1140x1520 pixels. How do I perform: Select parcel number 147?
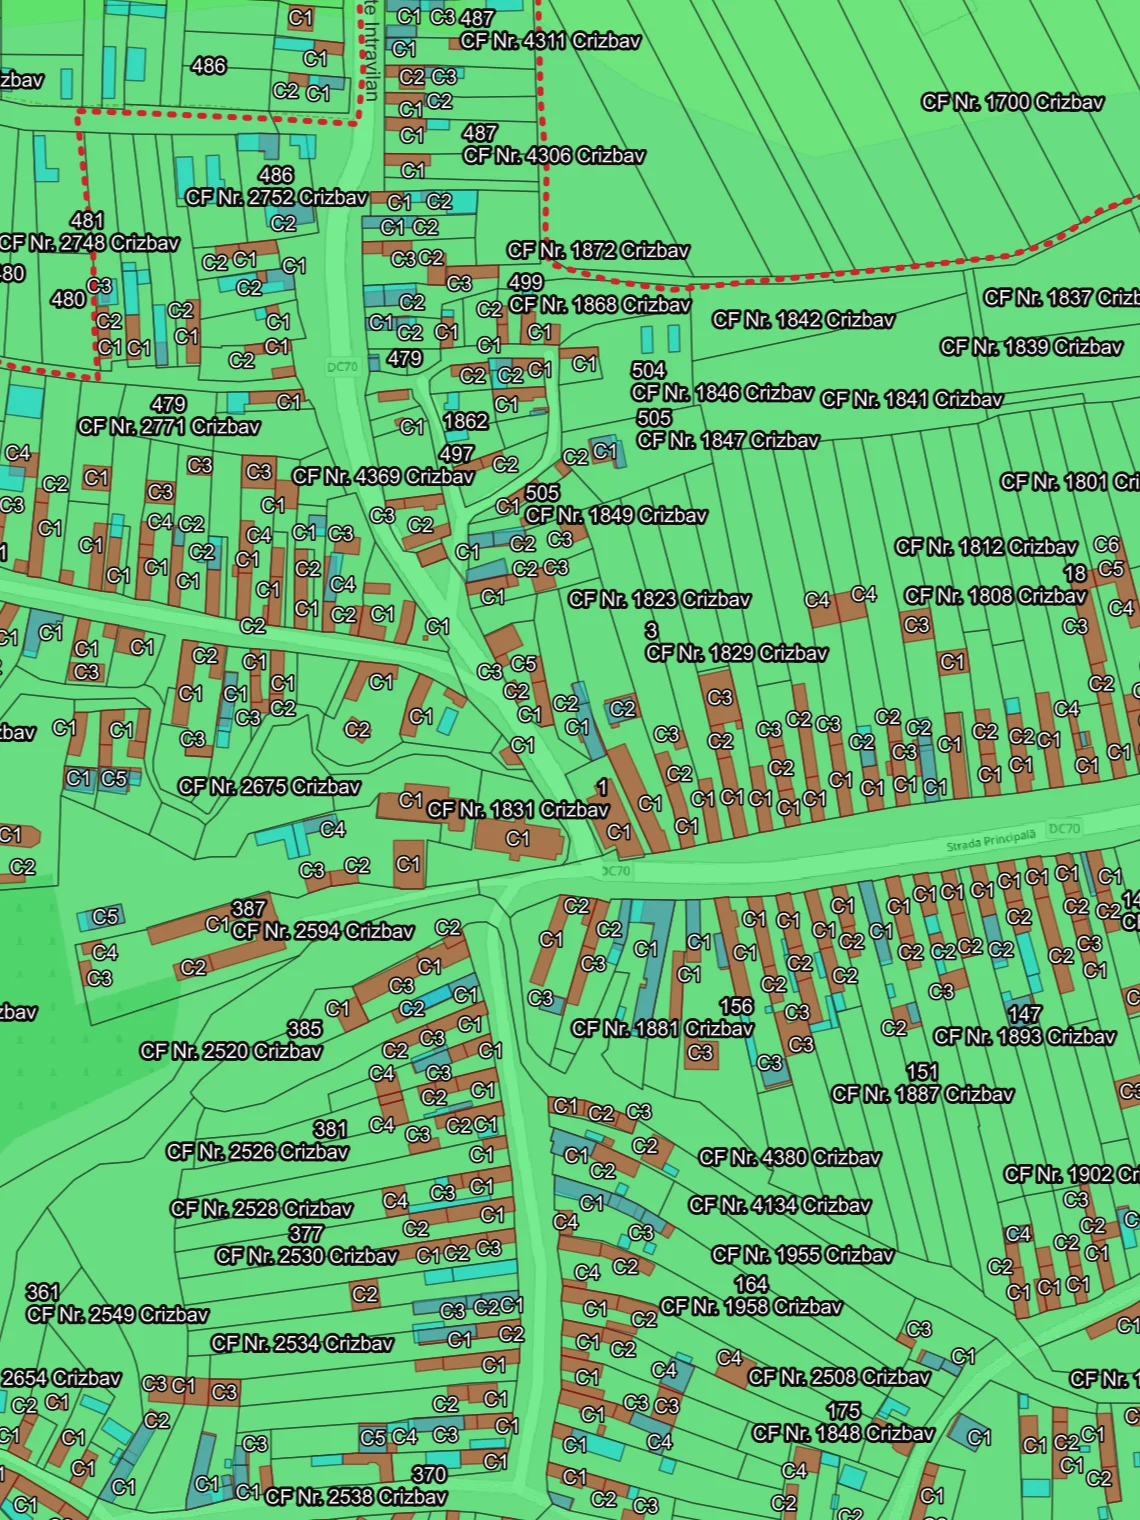[x=1025, y=1014]
